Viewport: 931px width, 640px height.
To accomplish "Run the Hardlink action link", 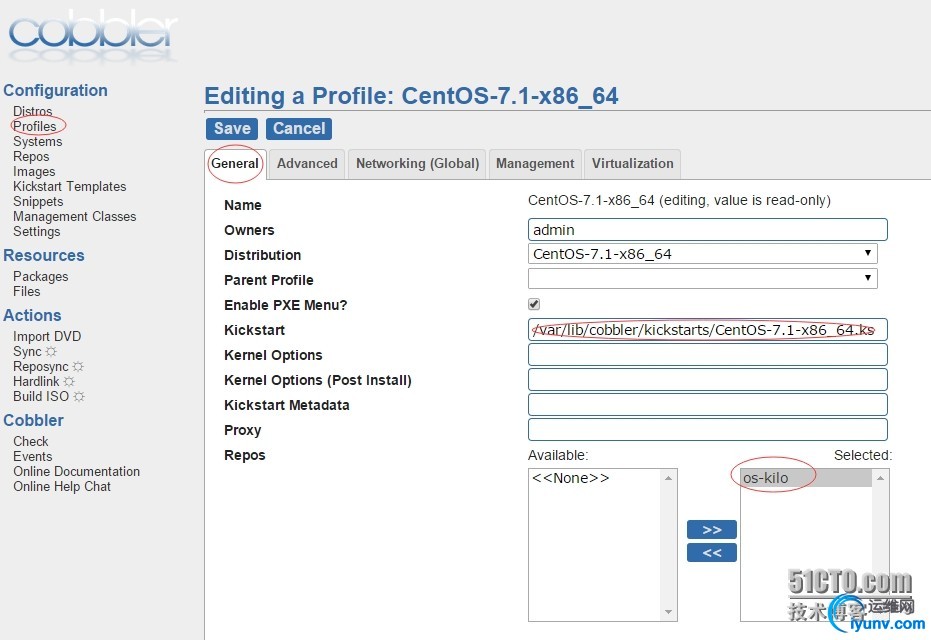I will pos(36,381).
